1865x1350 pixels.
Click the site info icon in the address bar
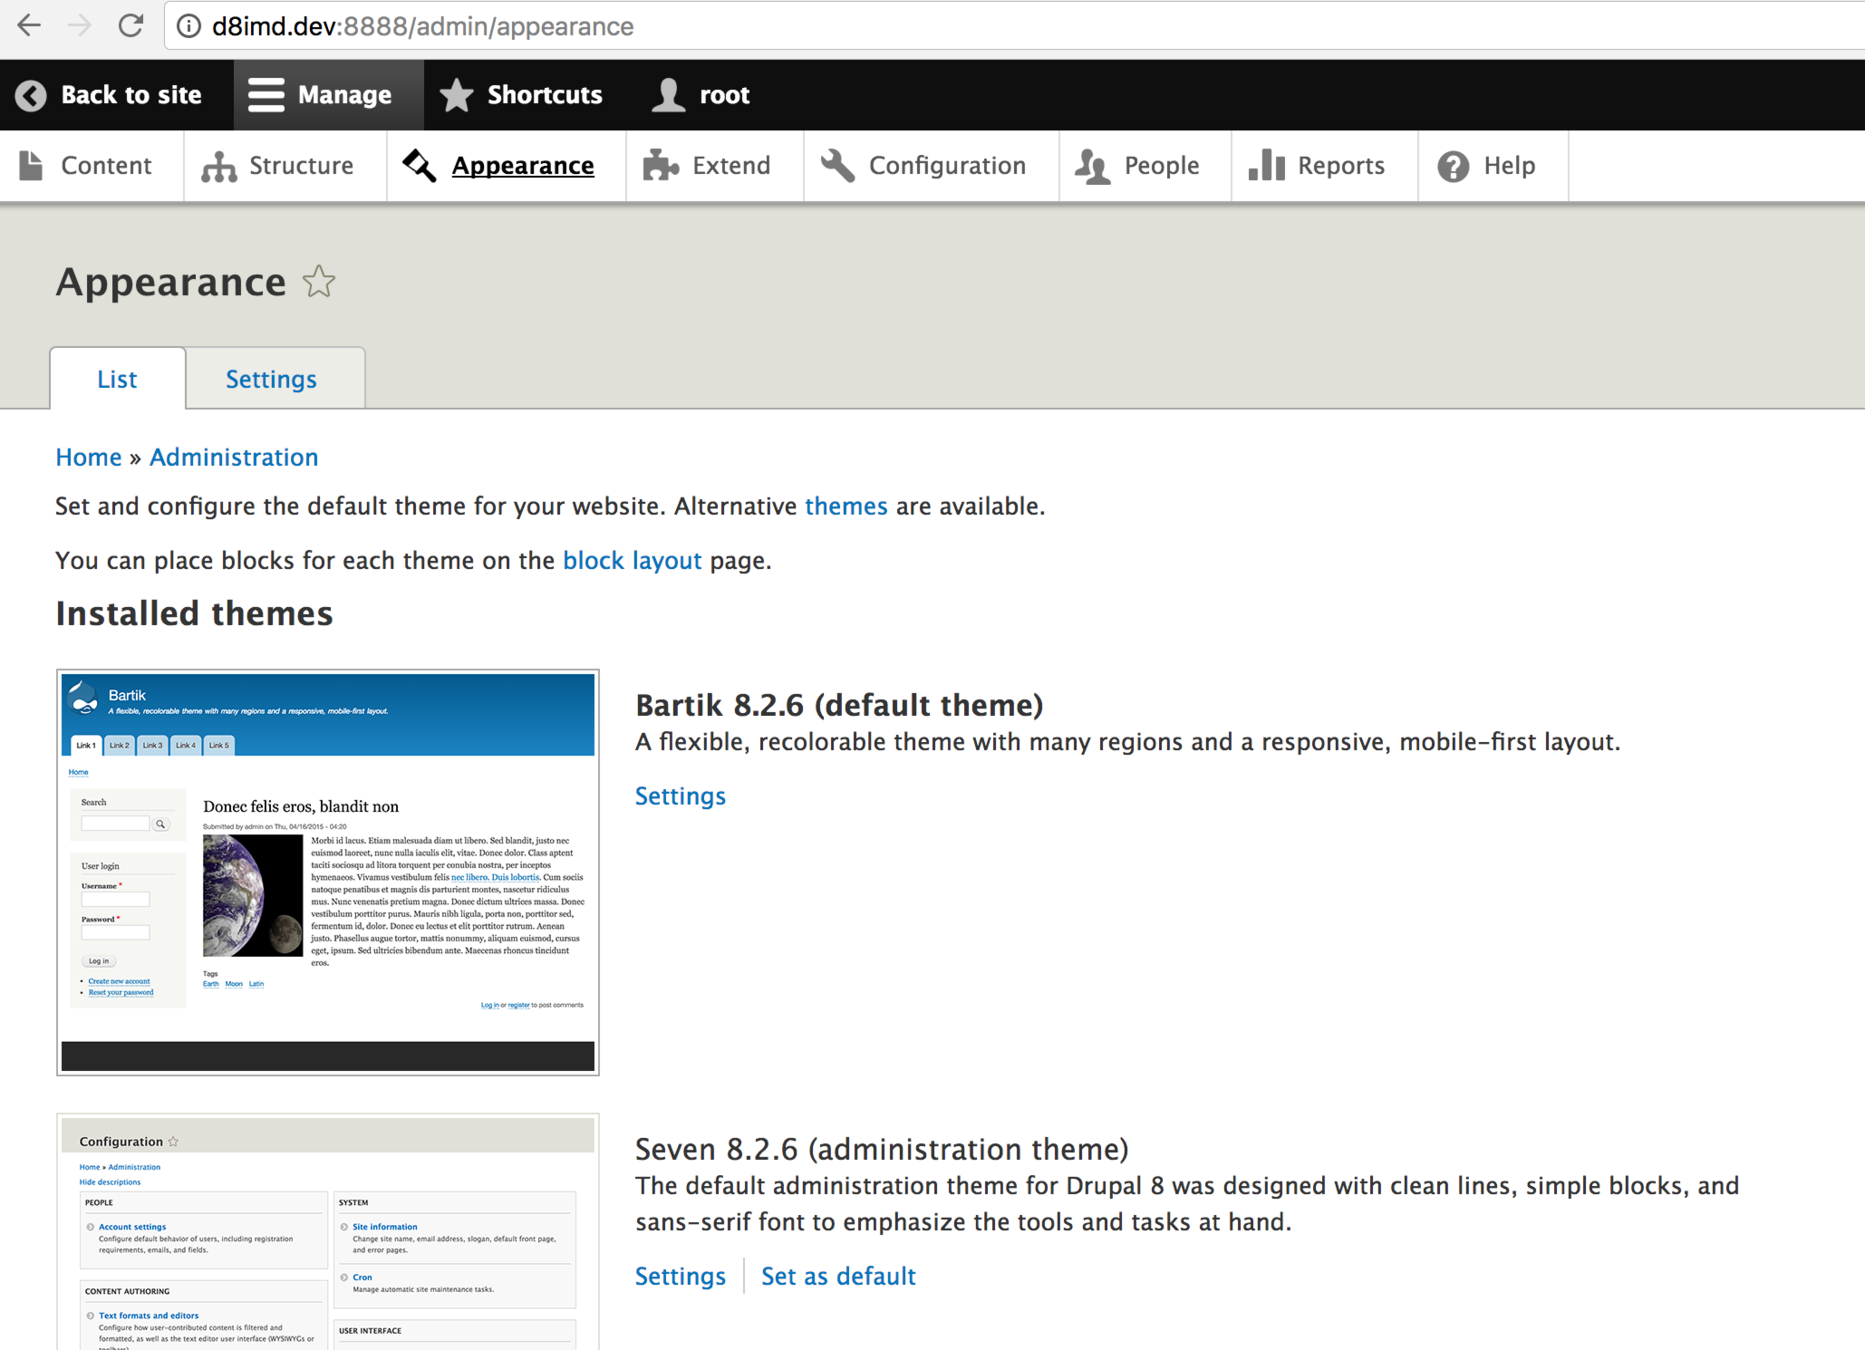click(x=188, y=26)
